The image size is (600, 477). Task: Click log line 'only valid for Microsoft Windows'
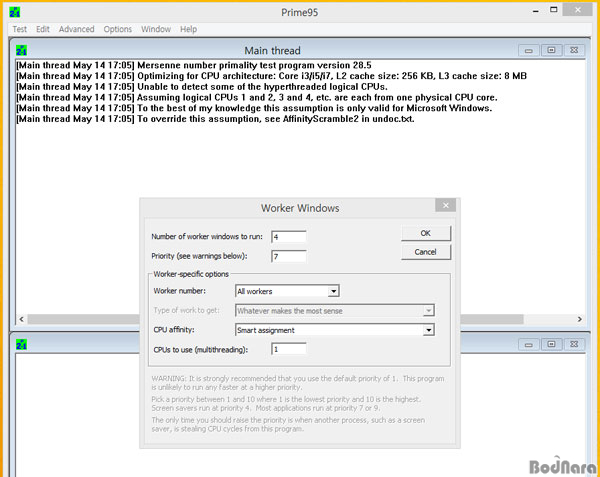point(254,108)
